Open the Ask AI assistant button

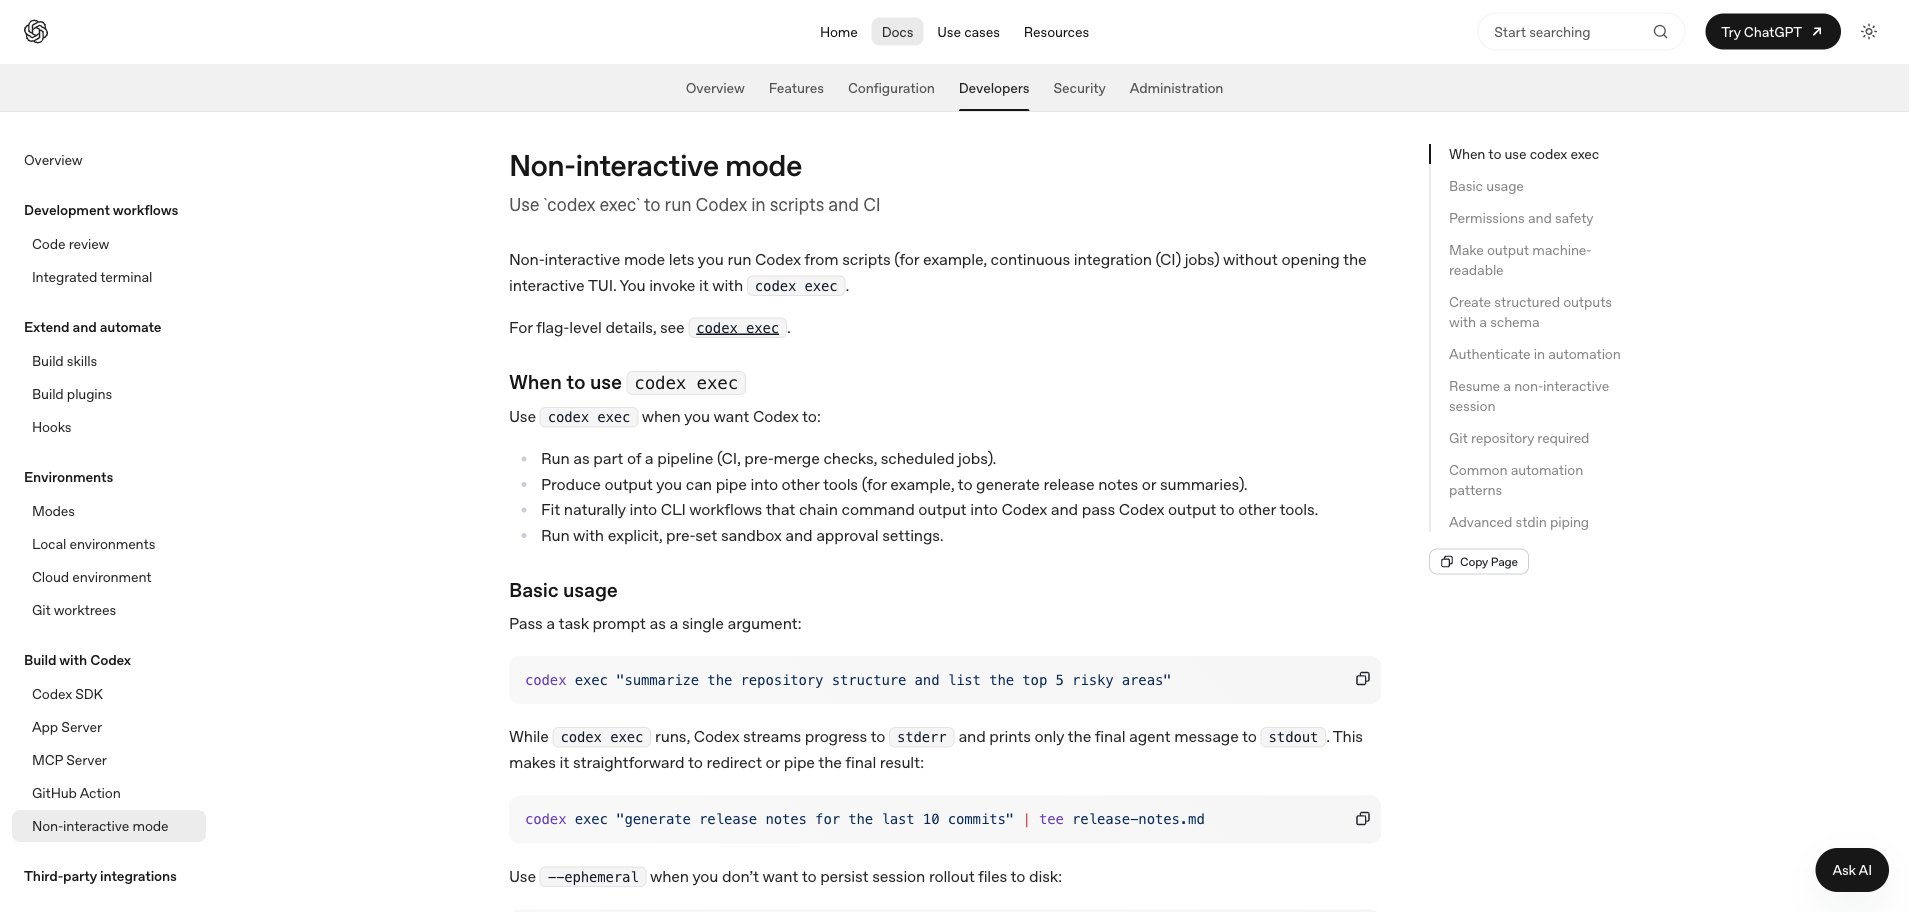1851,870
